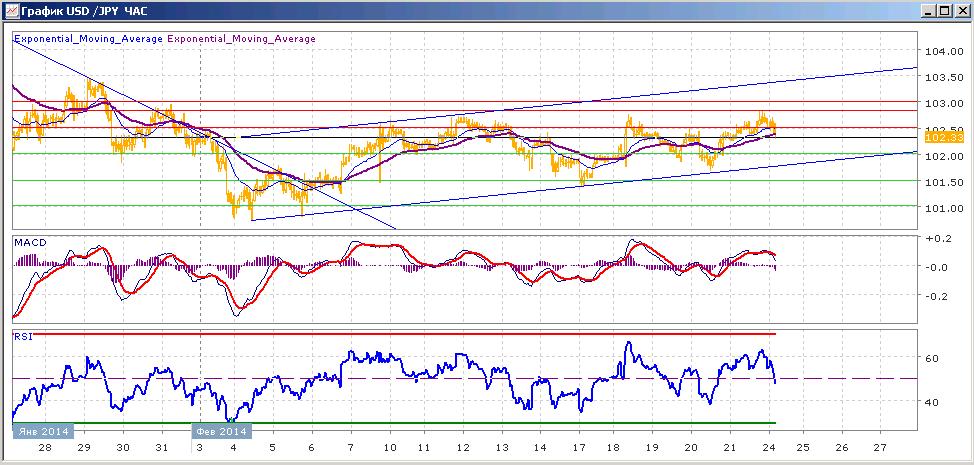This screenshot has height=465, width=974.
Task: Click the 103.00 price axis label
Action: (944, 104)
